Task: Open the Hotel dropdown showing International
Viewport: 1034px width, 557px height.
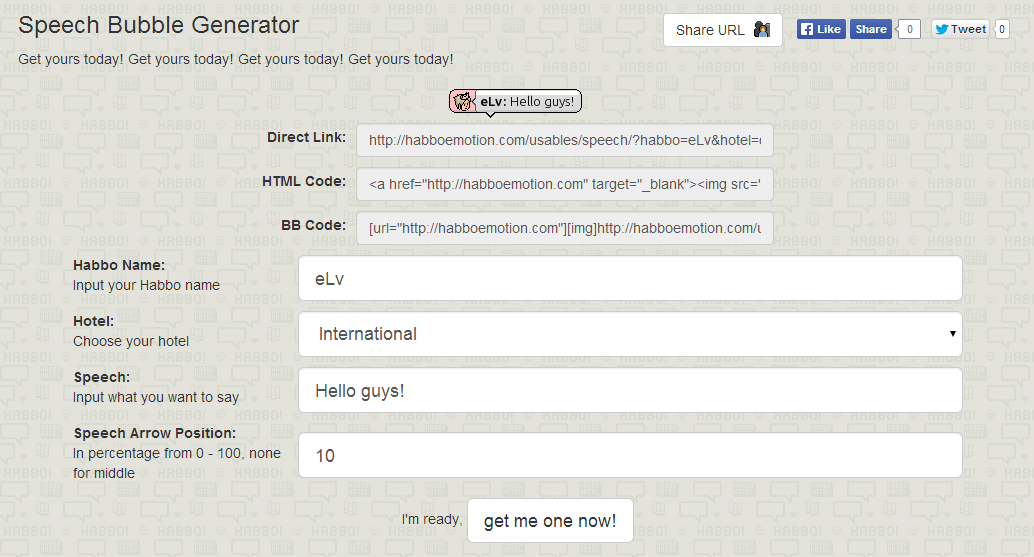Action: click(x=630, y=334)
